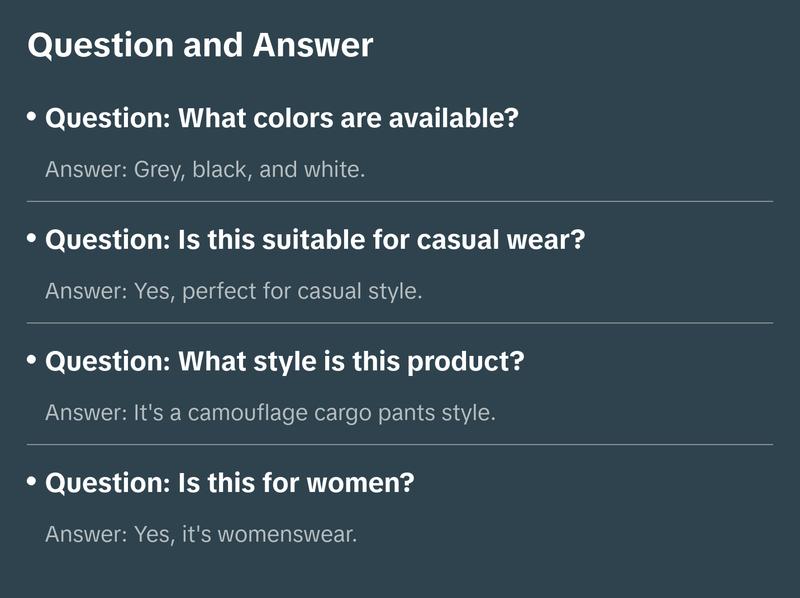This screenshot has width=800, height=598.
Task: Select the "Yes, perfect for casual style." answer
Action: coord(234,292)
